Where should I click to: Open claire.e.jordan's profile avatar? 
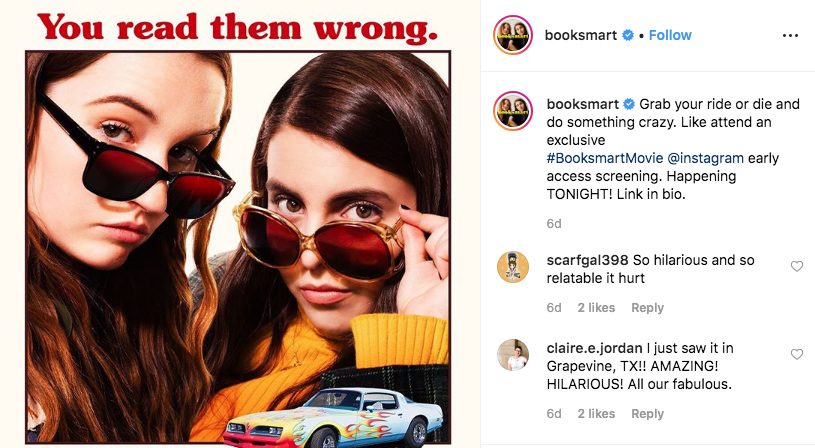pos(512,355)
